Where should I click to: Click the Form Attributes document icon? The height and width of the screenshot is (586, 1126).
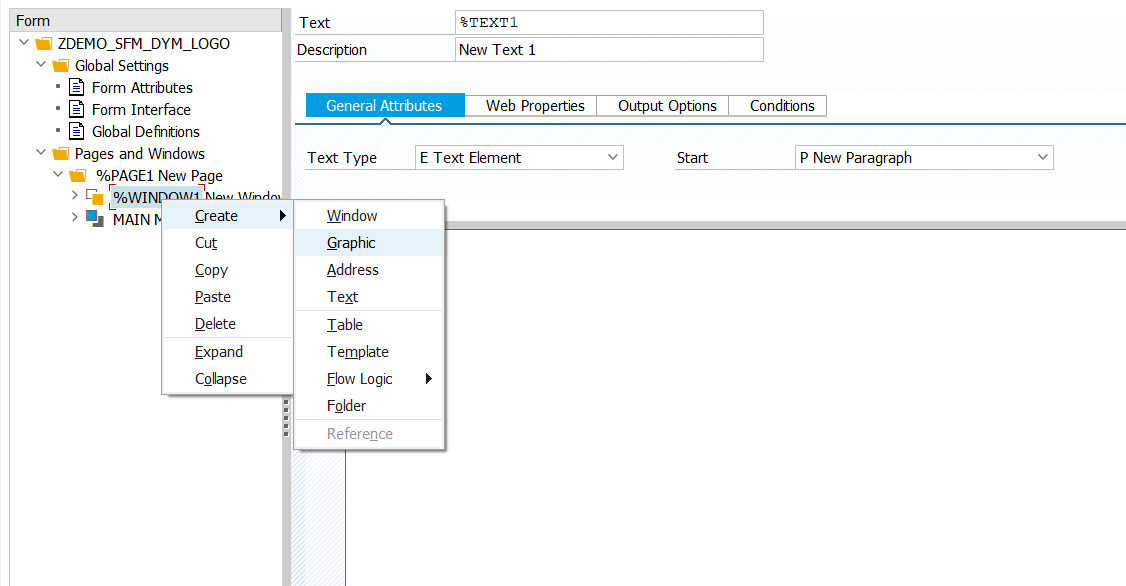tap(76, 88)
